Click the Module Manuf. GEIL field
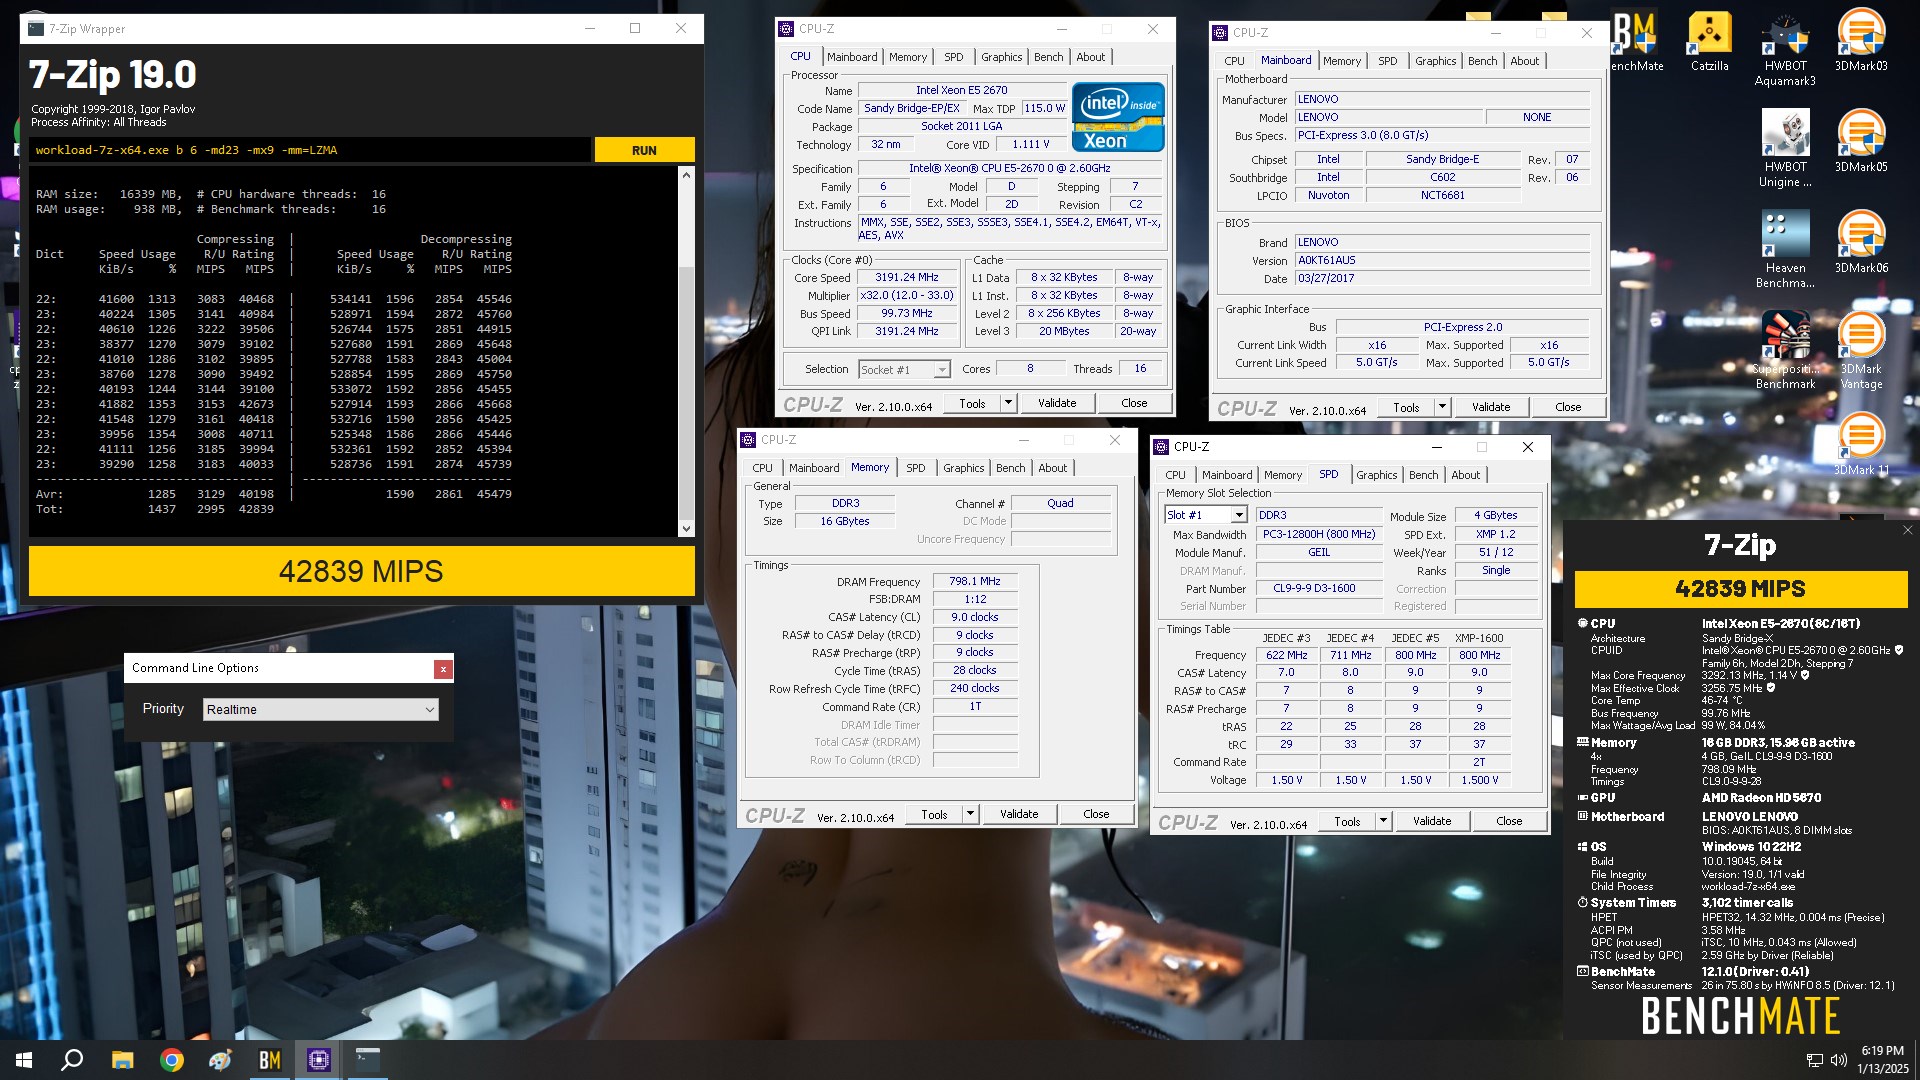Image resolution: width=1920 pixels, height=1080 pixels. click(x=1319, y=552)
